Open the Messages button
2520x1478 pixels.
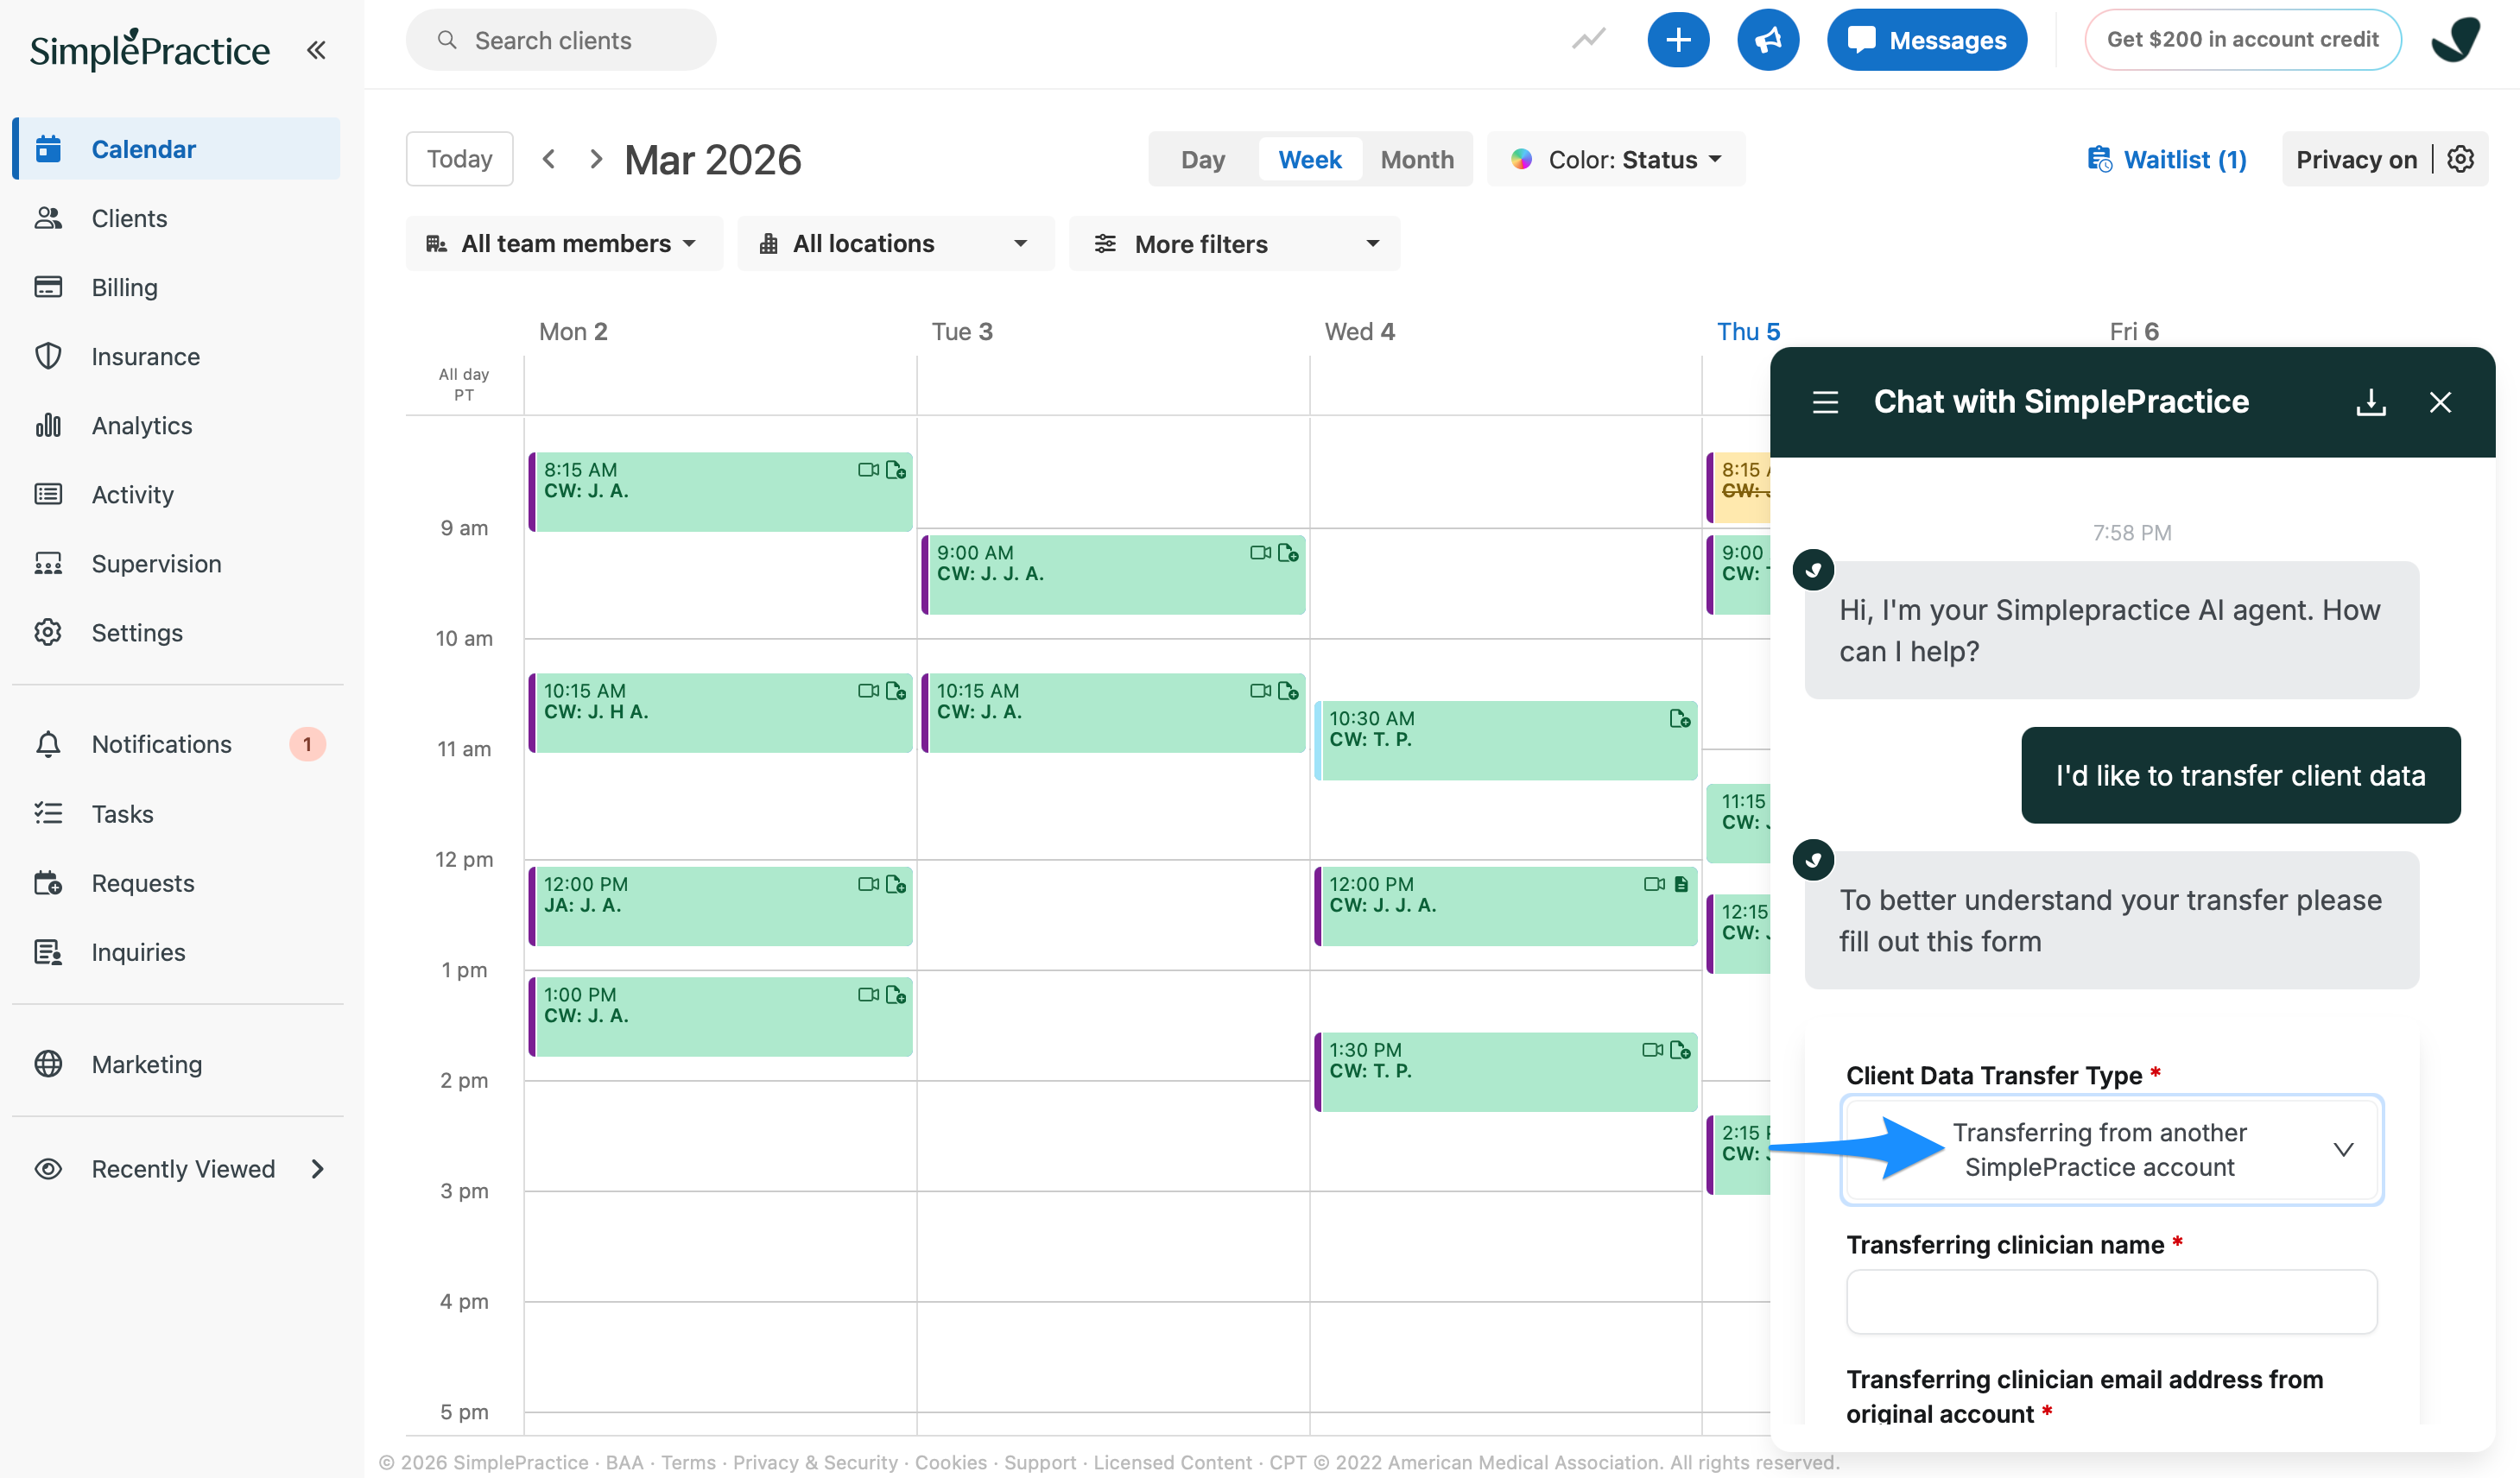1927,40
